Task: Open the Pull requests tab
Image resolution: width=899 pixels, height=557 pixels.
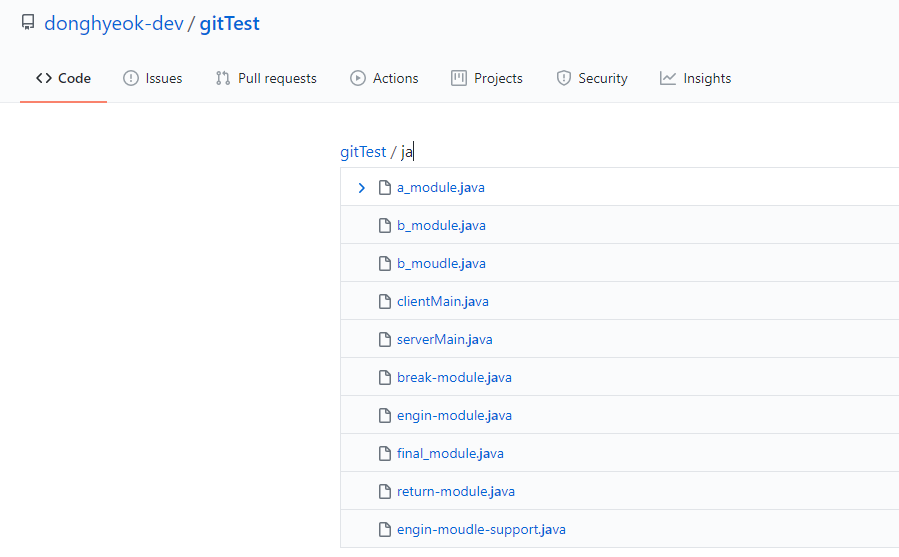Action: [x=266, y=78]
